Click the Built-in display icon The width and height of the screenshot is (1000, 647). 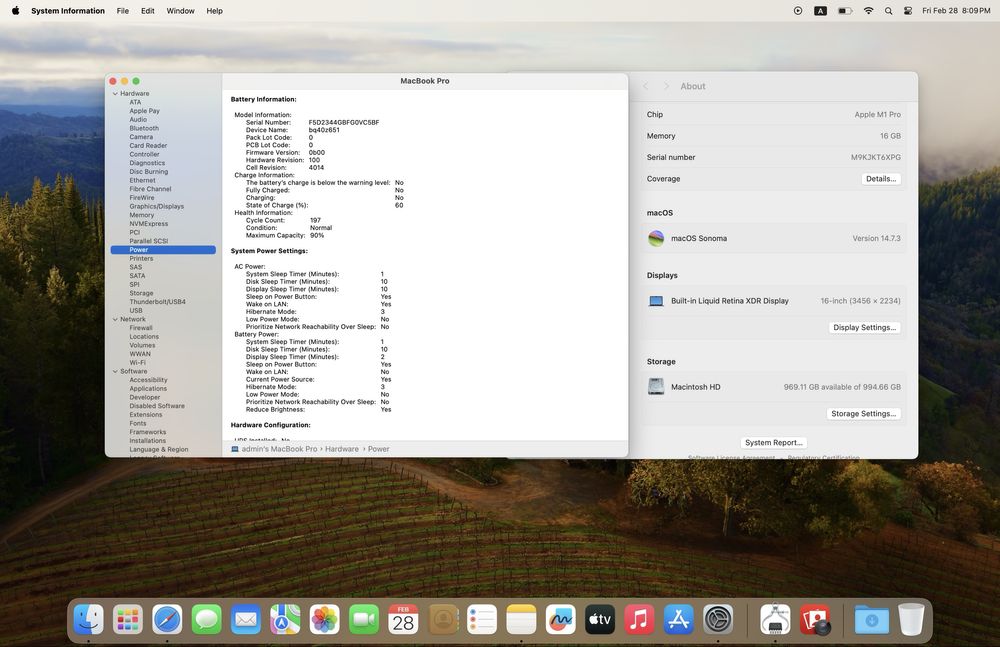coord(656,301)
